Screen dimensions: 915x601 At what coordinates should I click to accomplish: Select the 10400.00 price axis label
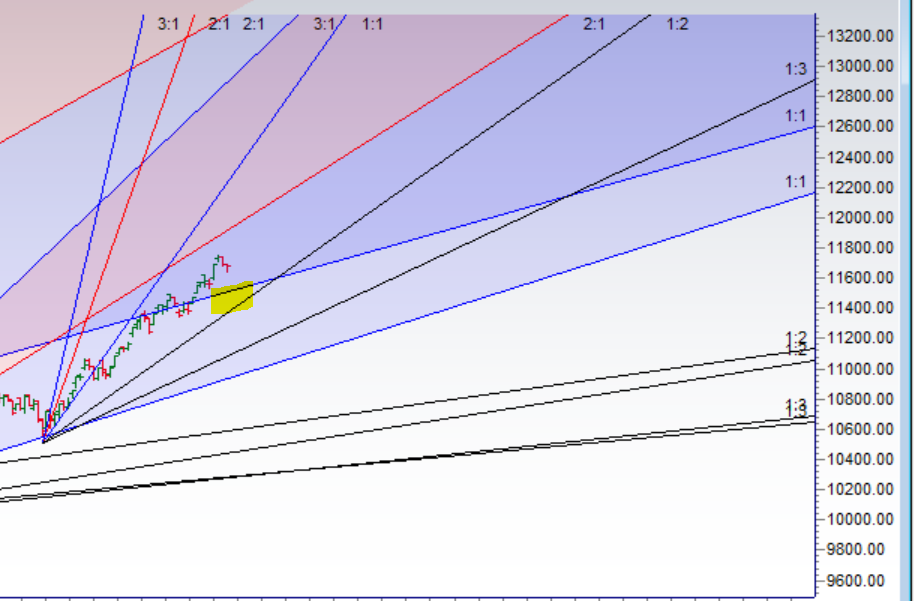pos(859,460)
